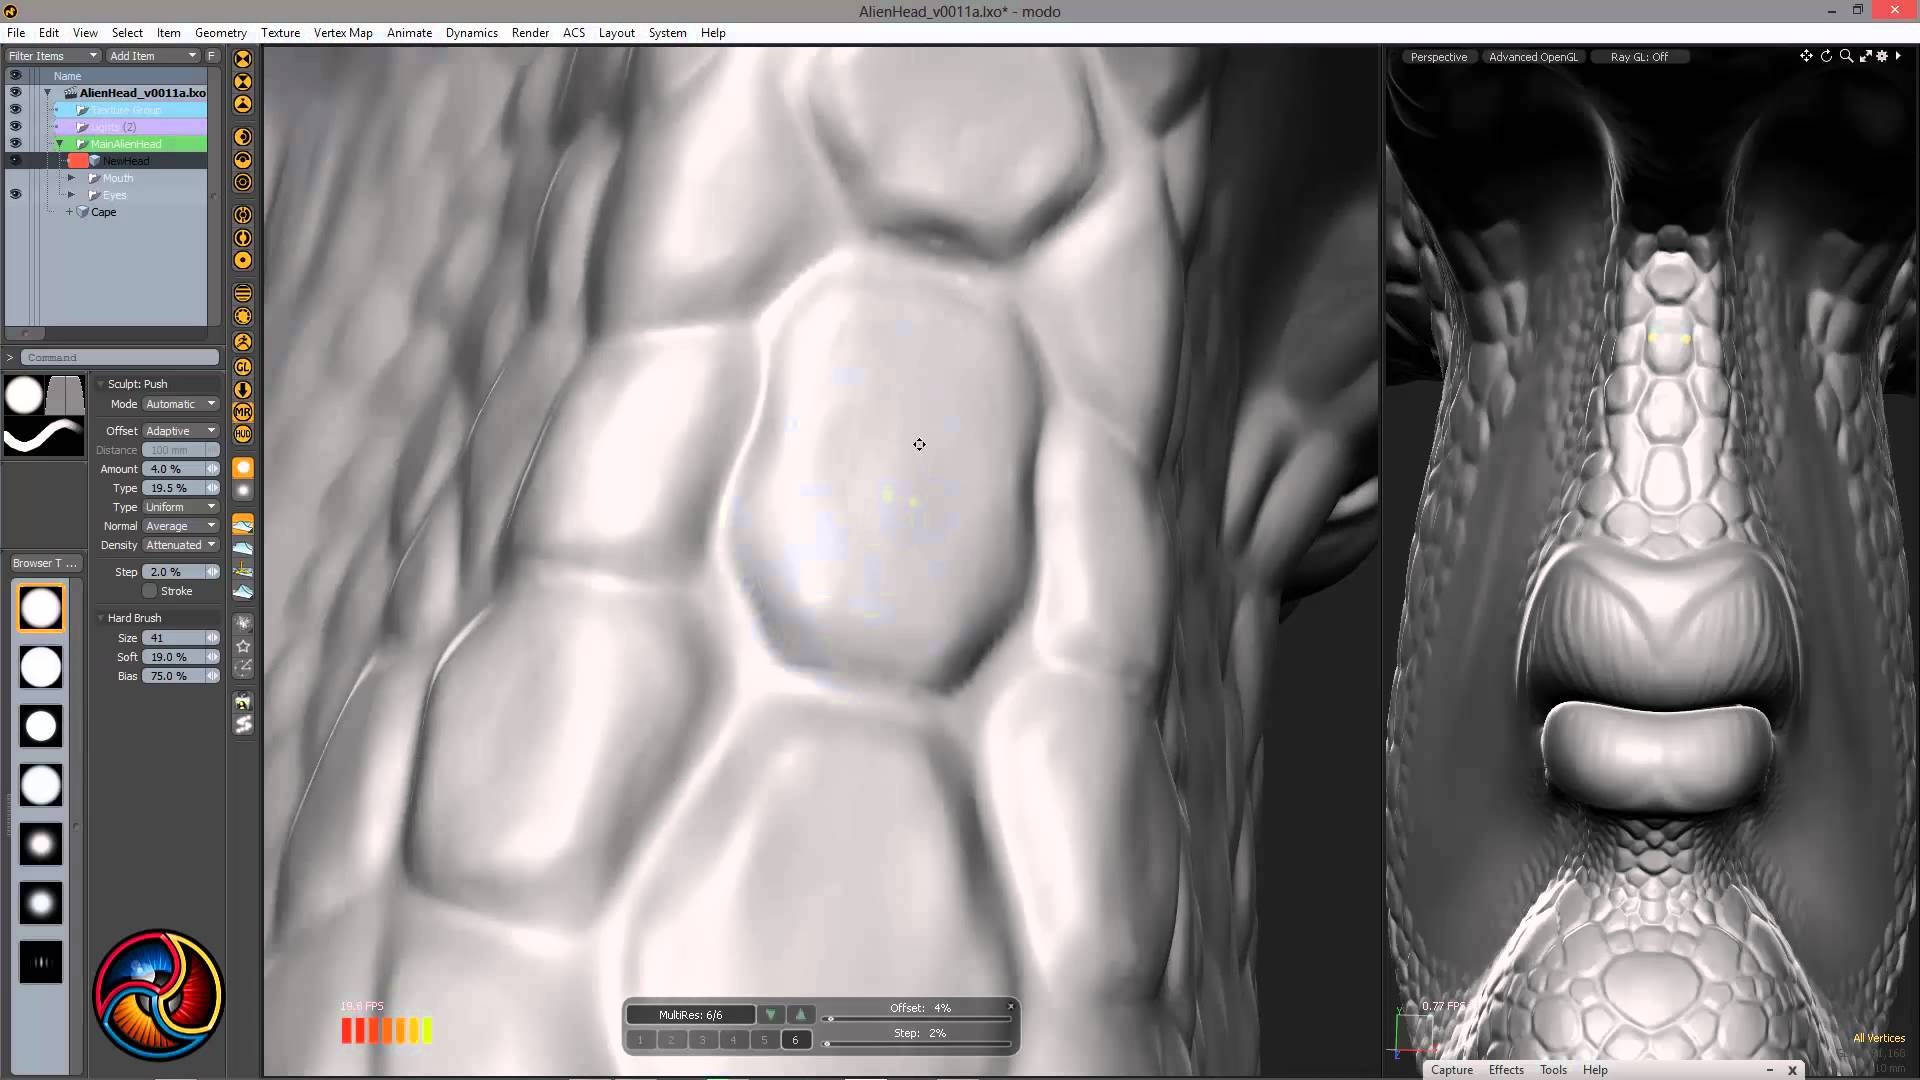The width and height of the screenshot is (1920, 1080).
Task: Enable the Stroke checkbox
Action: (150, 591)
